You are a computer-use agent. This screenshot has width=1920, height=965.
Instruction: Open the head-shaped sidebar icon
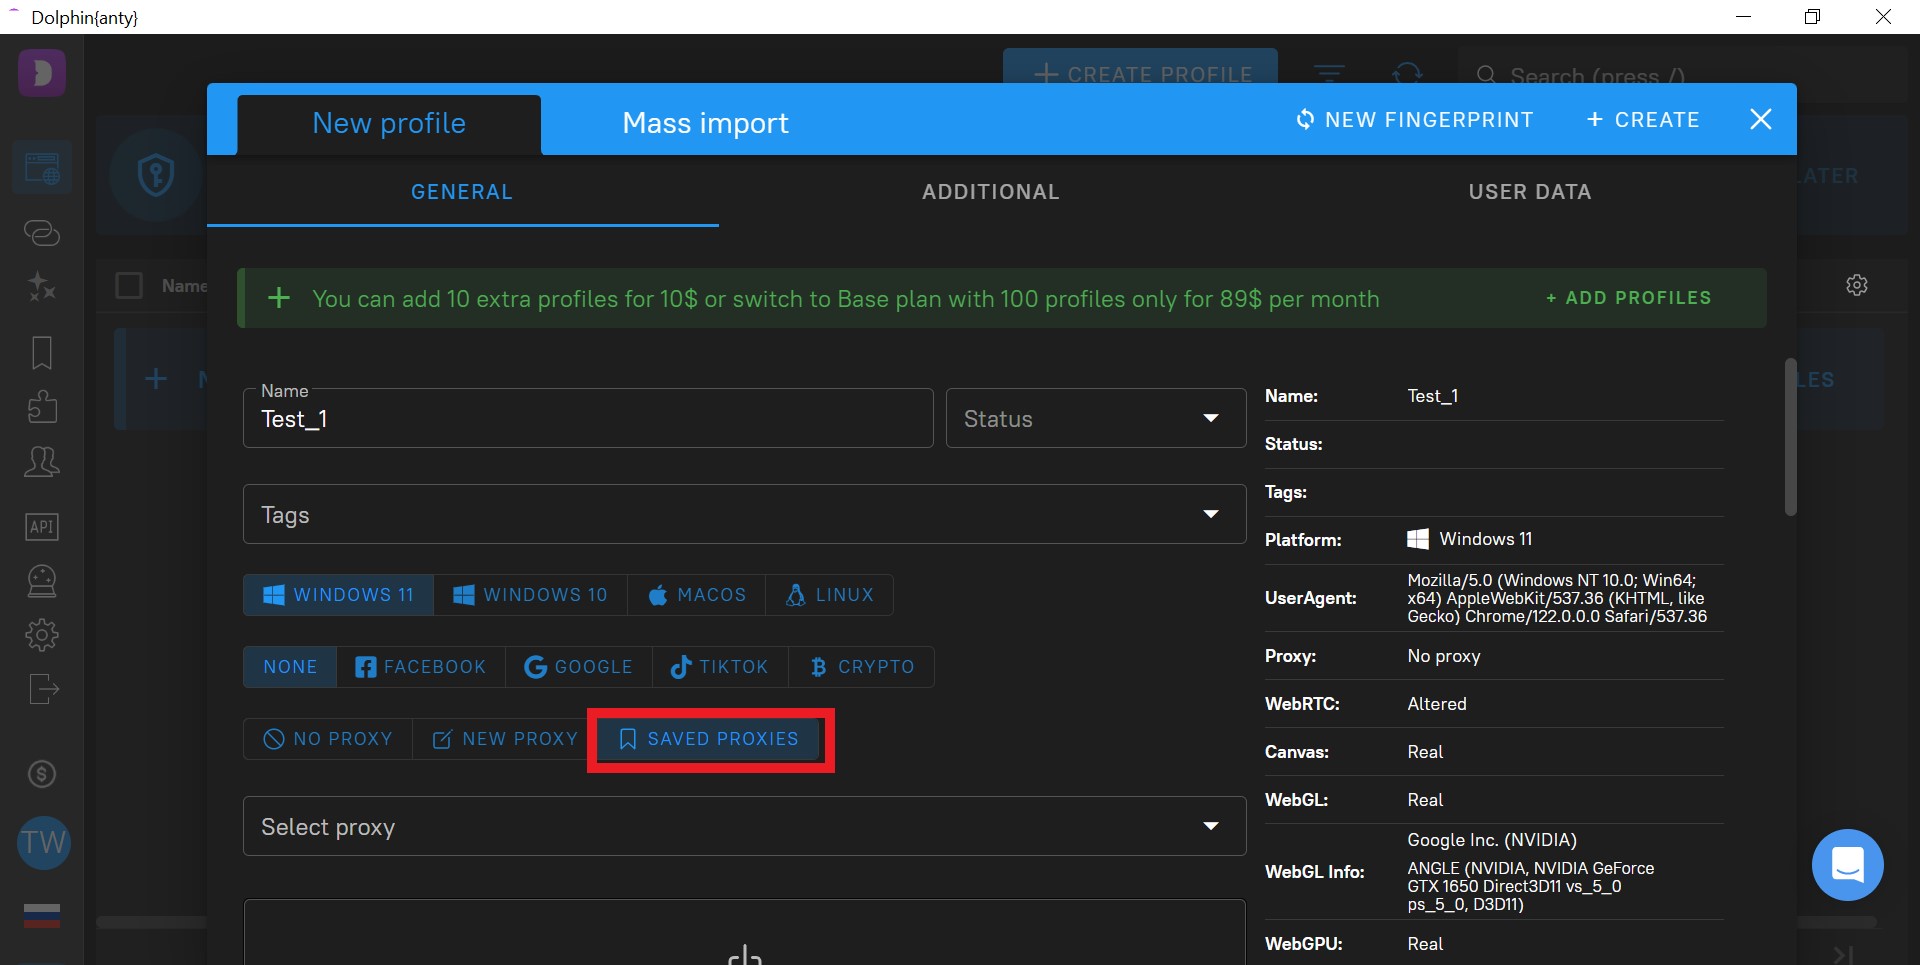click(42, 581)
